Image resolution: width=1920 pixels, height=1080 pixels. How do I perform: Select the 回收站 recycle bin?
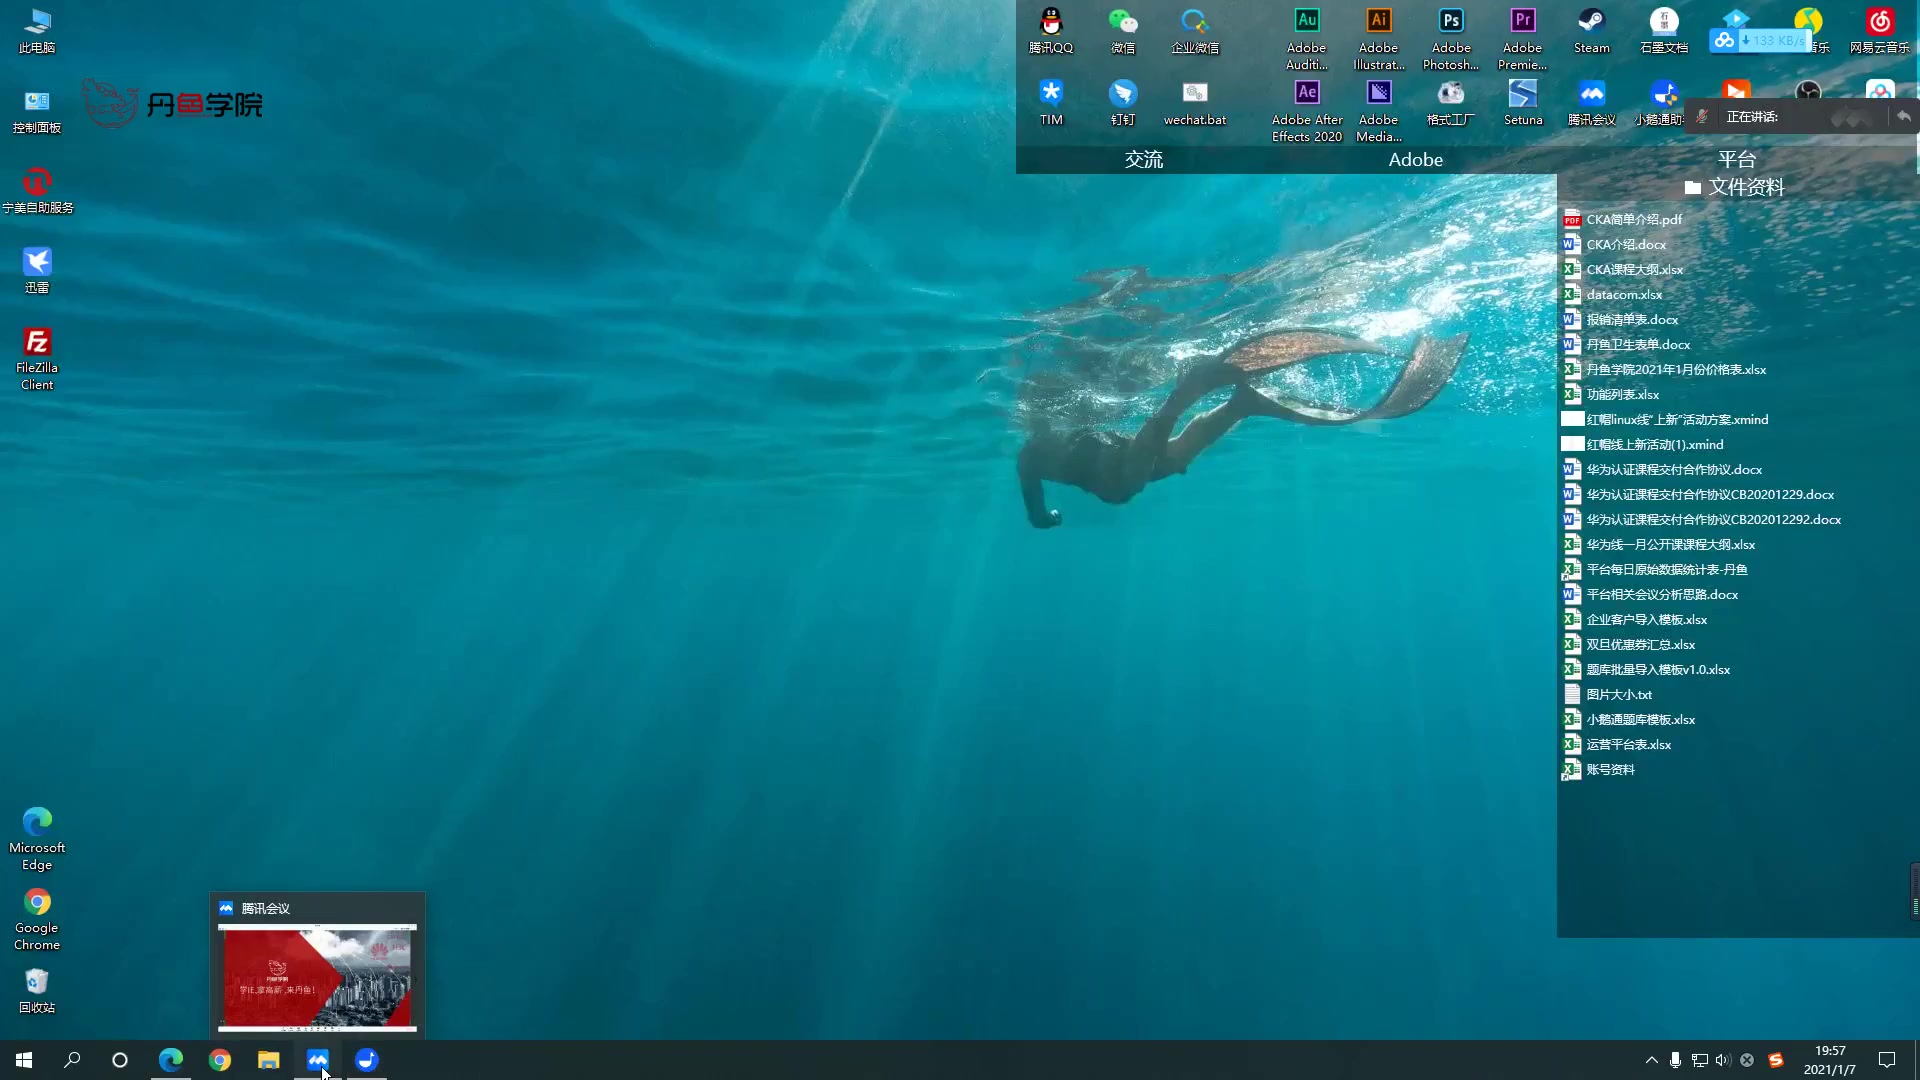coord(37,991)
